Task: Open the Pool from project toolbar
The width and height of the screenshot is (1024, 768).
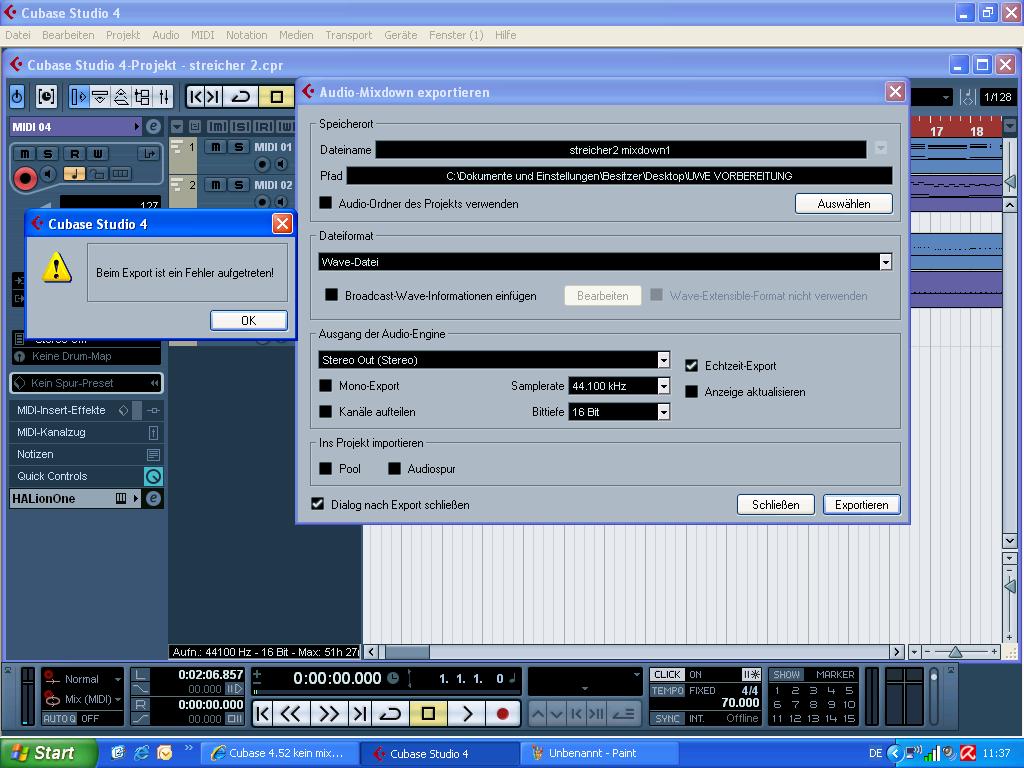Action: (142, 97)
